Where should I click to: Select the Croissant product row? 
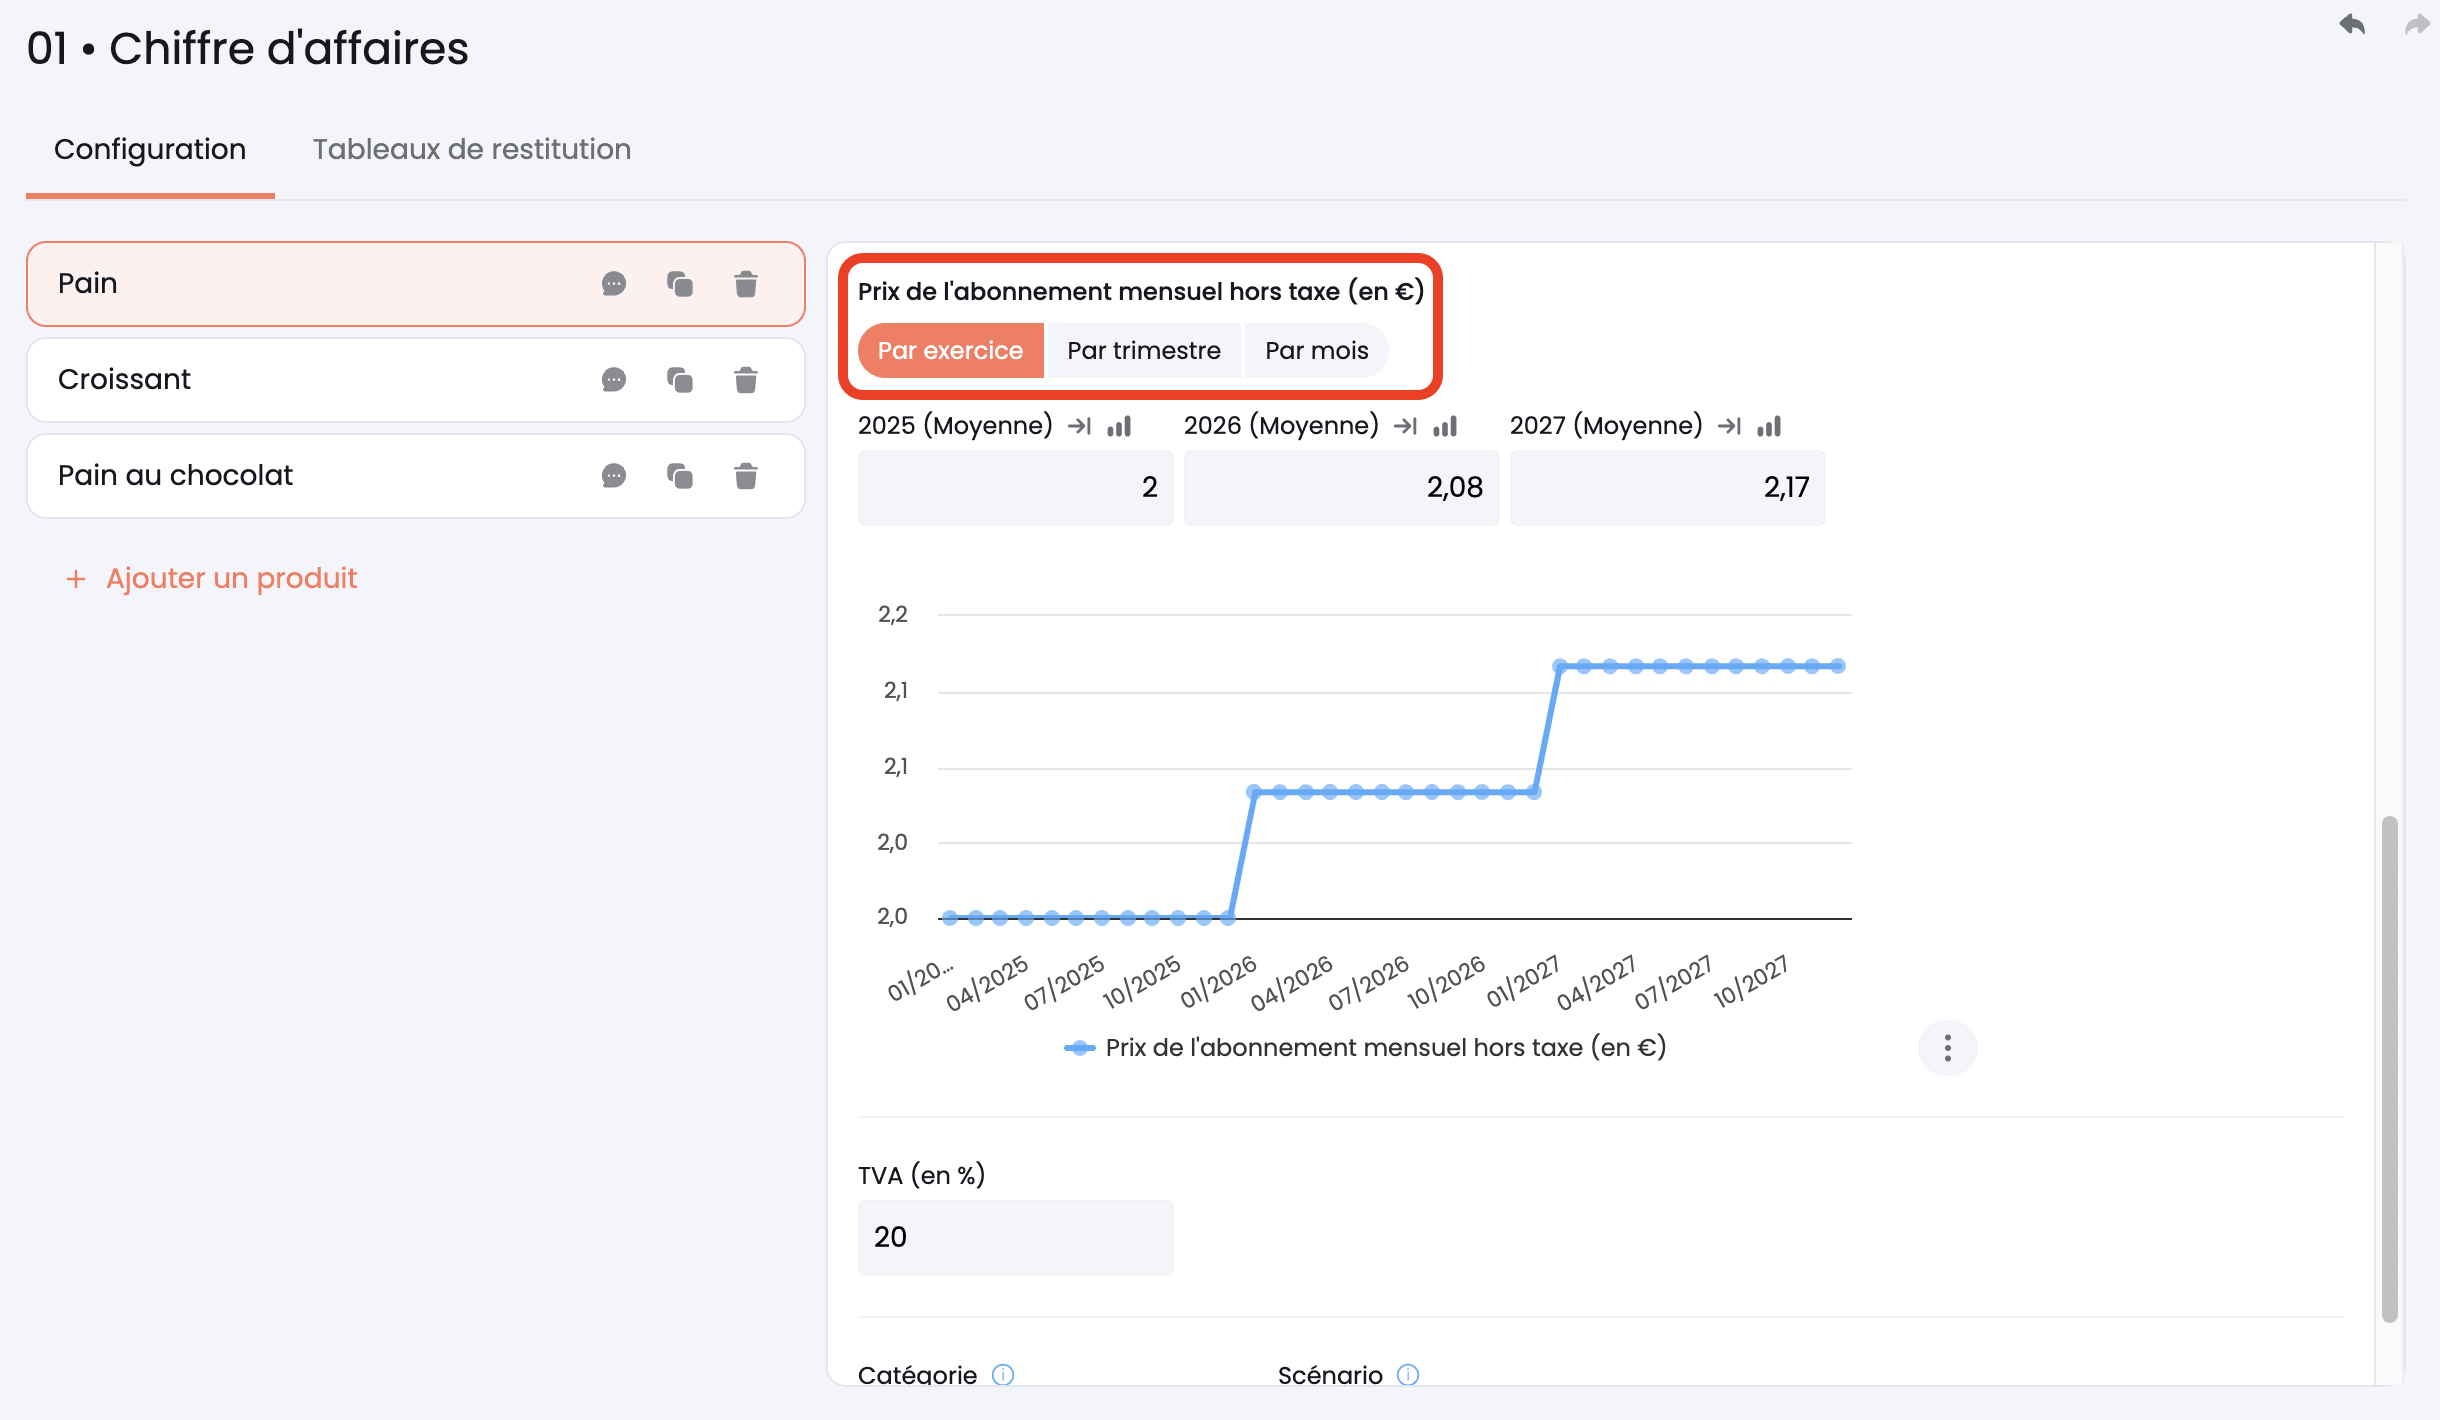416,380
